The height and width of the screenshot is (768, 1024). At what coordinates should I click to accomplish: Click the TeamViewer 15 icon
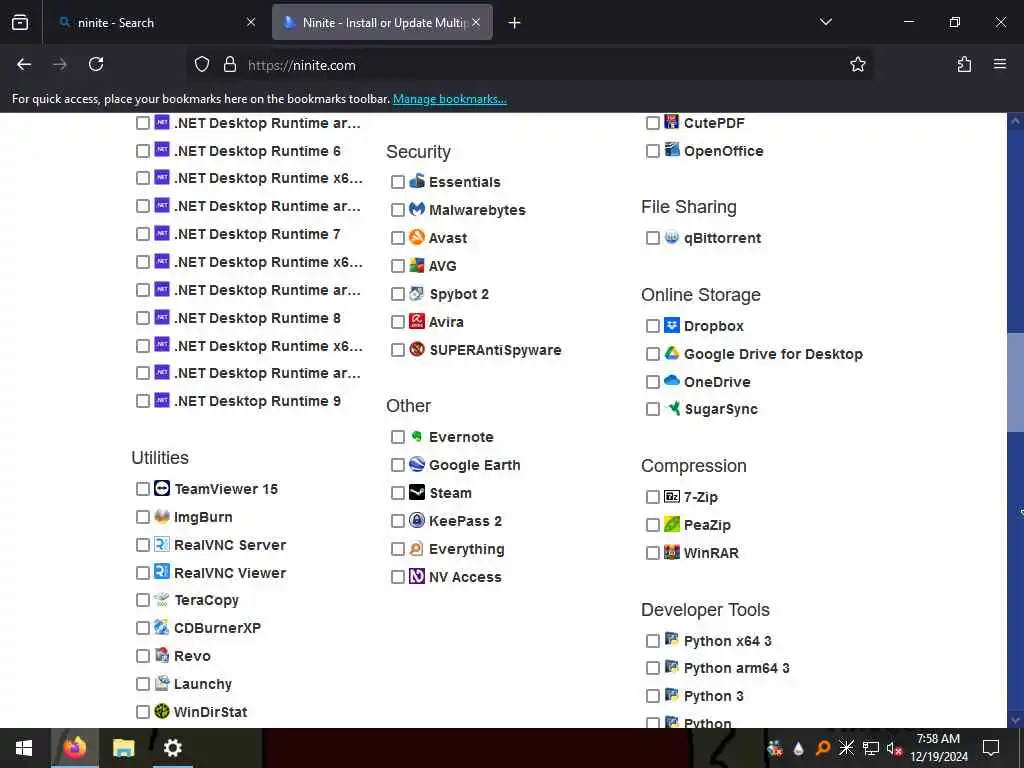pos(162,488)
